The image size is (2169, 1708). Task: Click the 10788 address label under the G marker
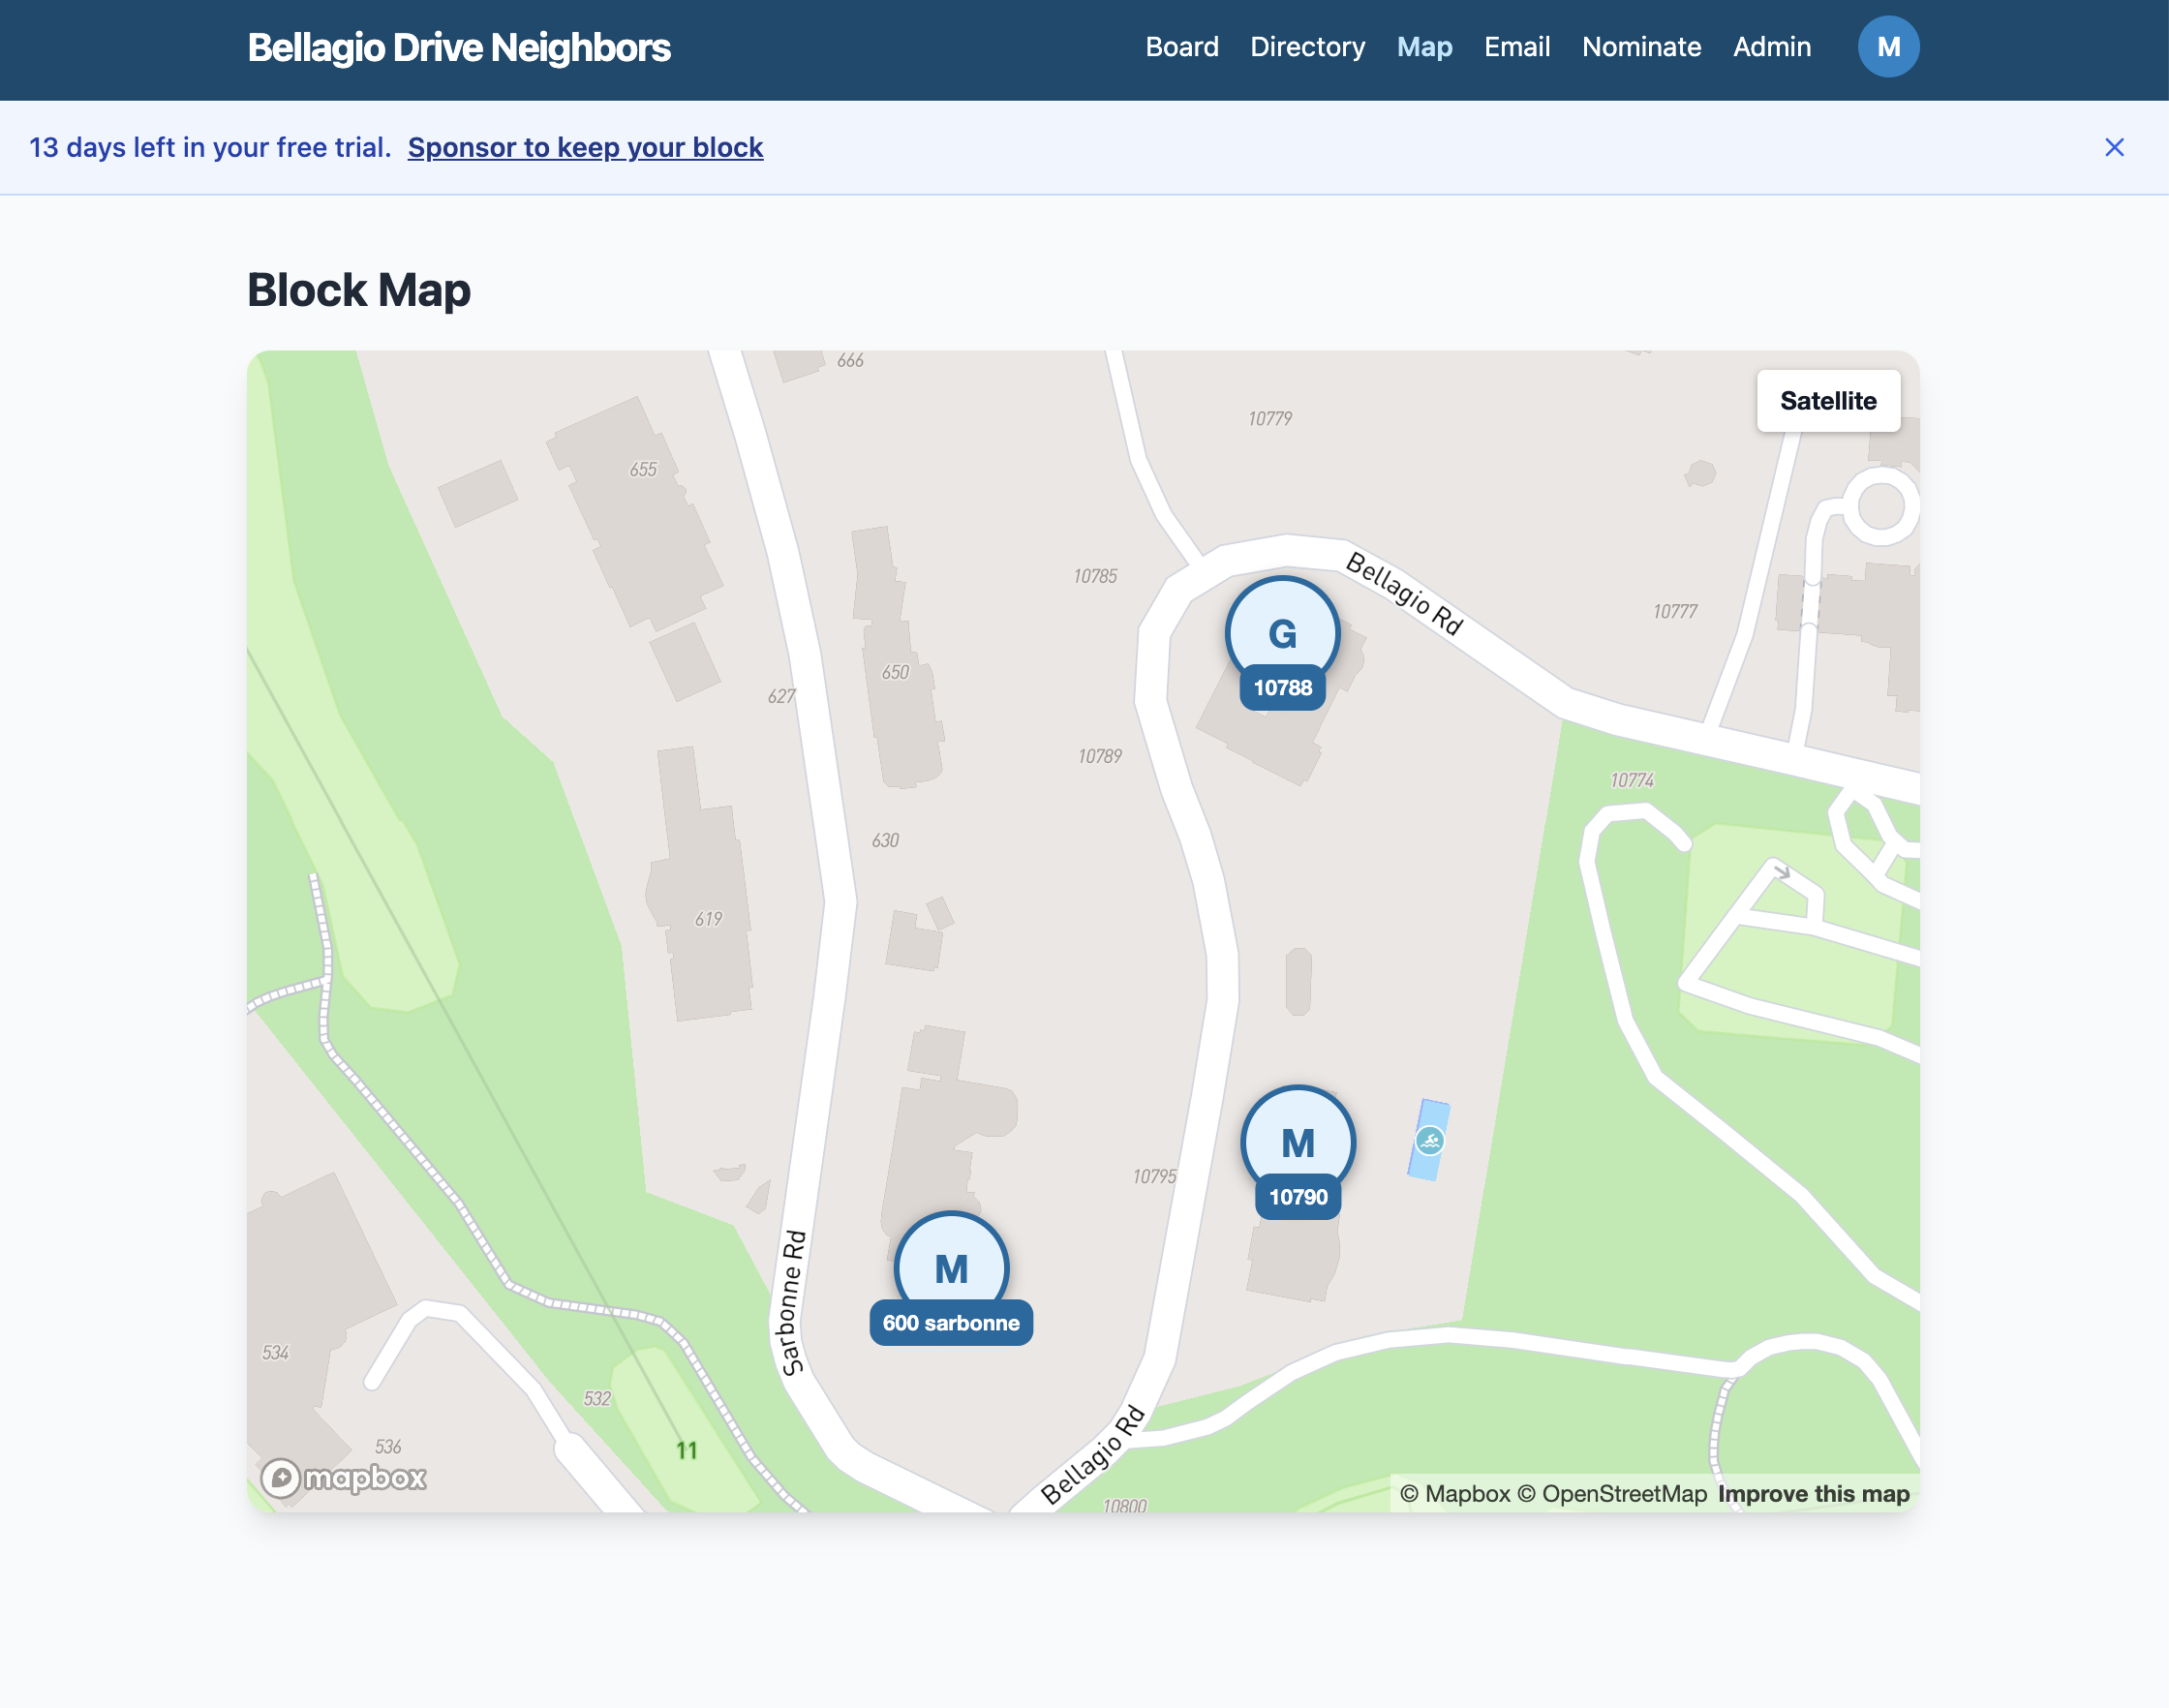[1281, 687]
